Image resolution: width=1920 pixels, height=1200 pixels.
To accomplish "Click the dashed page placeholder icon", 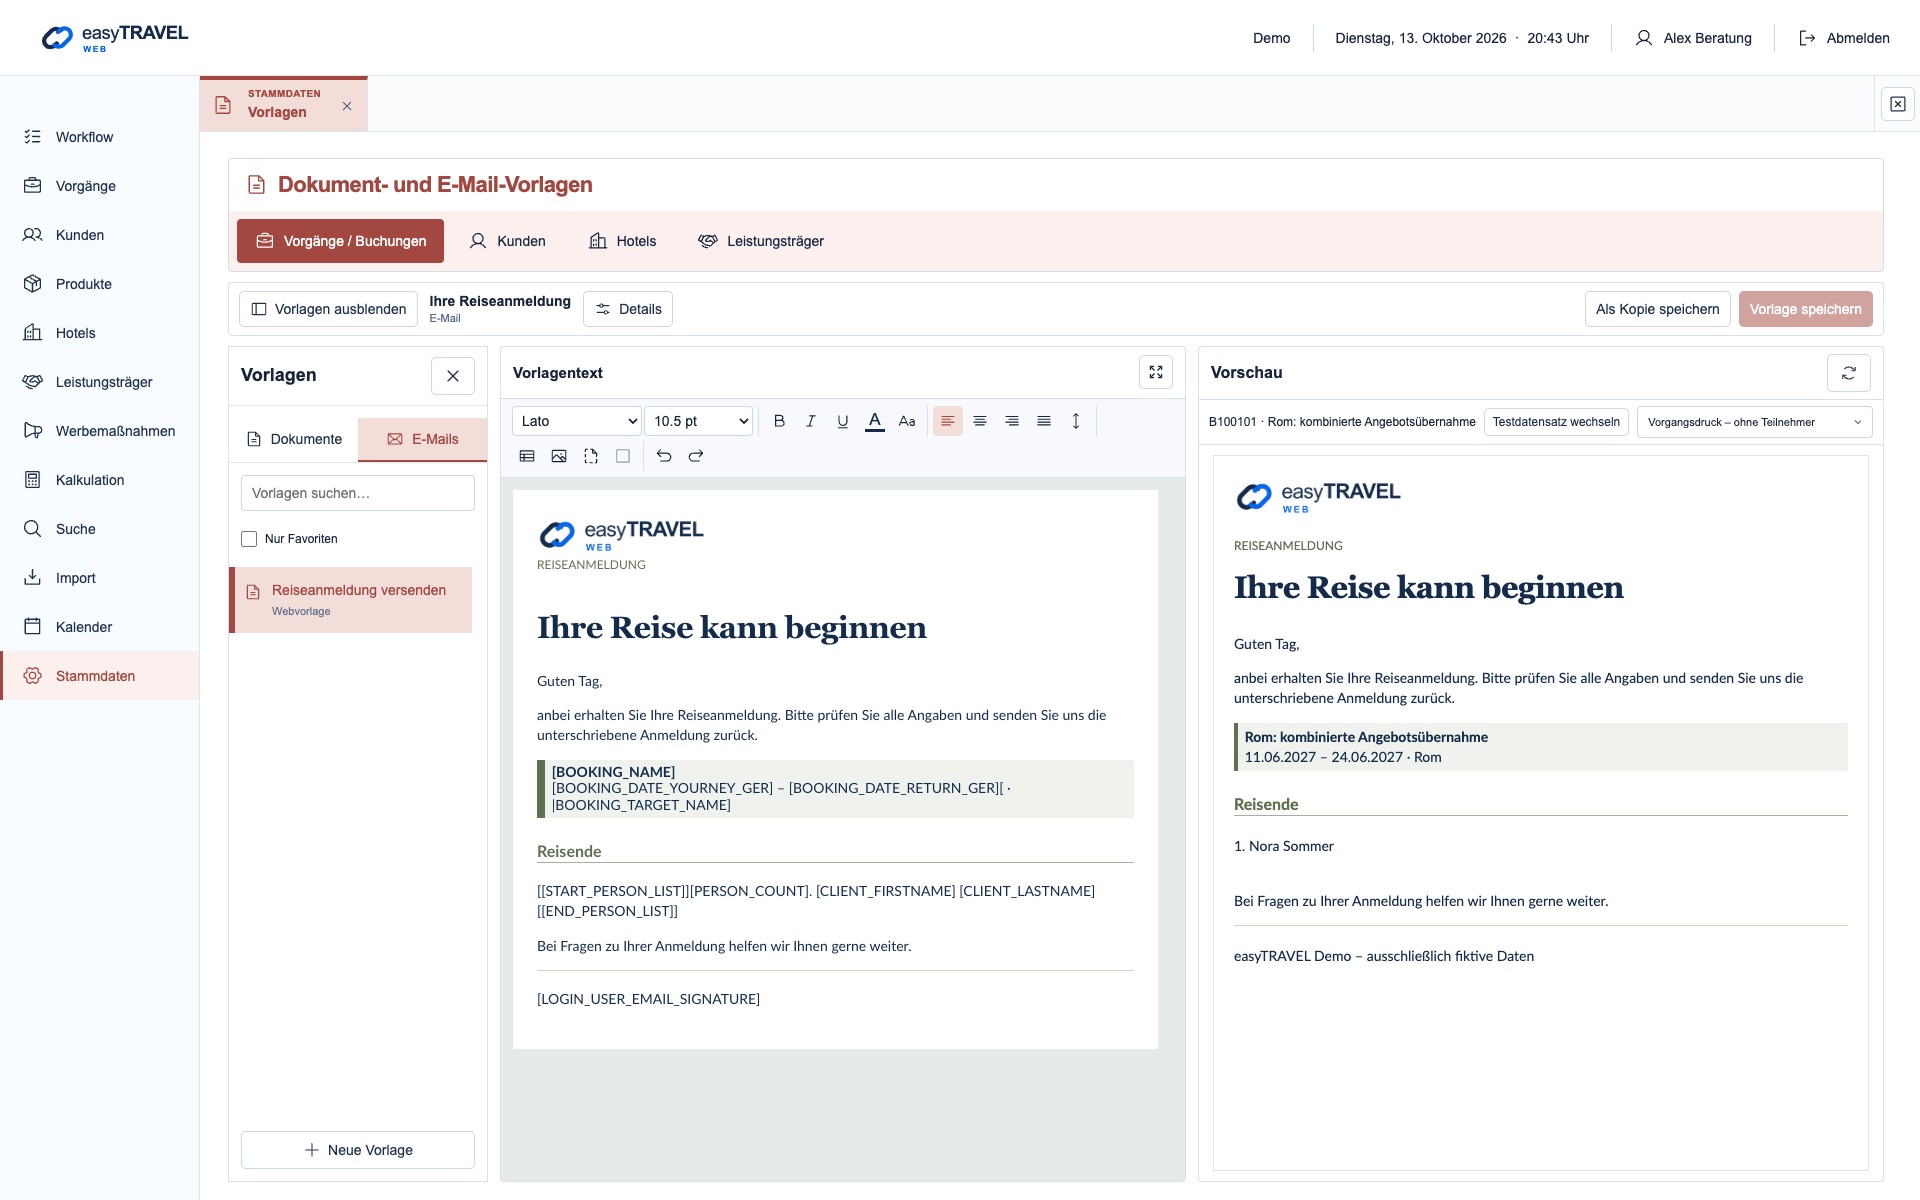I will 591,456.
